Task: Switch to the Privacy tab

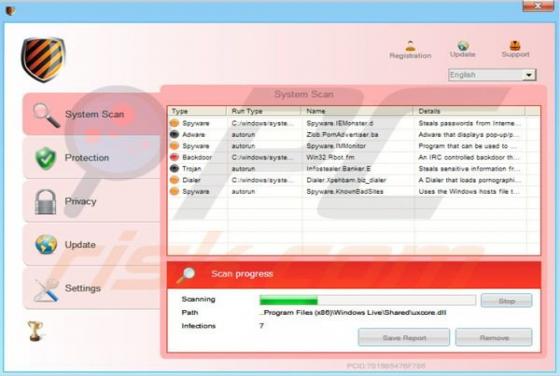Action: coord(92,201)
